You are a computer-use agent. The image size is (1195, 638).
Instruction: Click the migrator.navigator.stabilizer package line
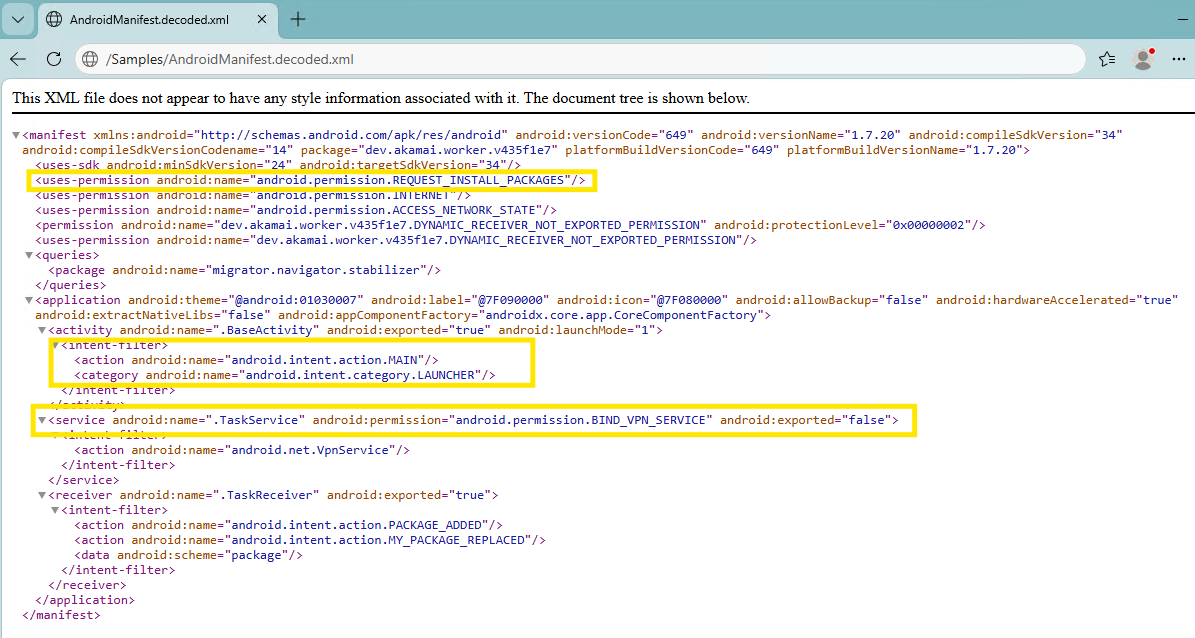pos(245,270)
